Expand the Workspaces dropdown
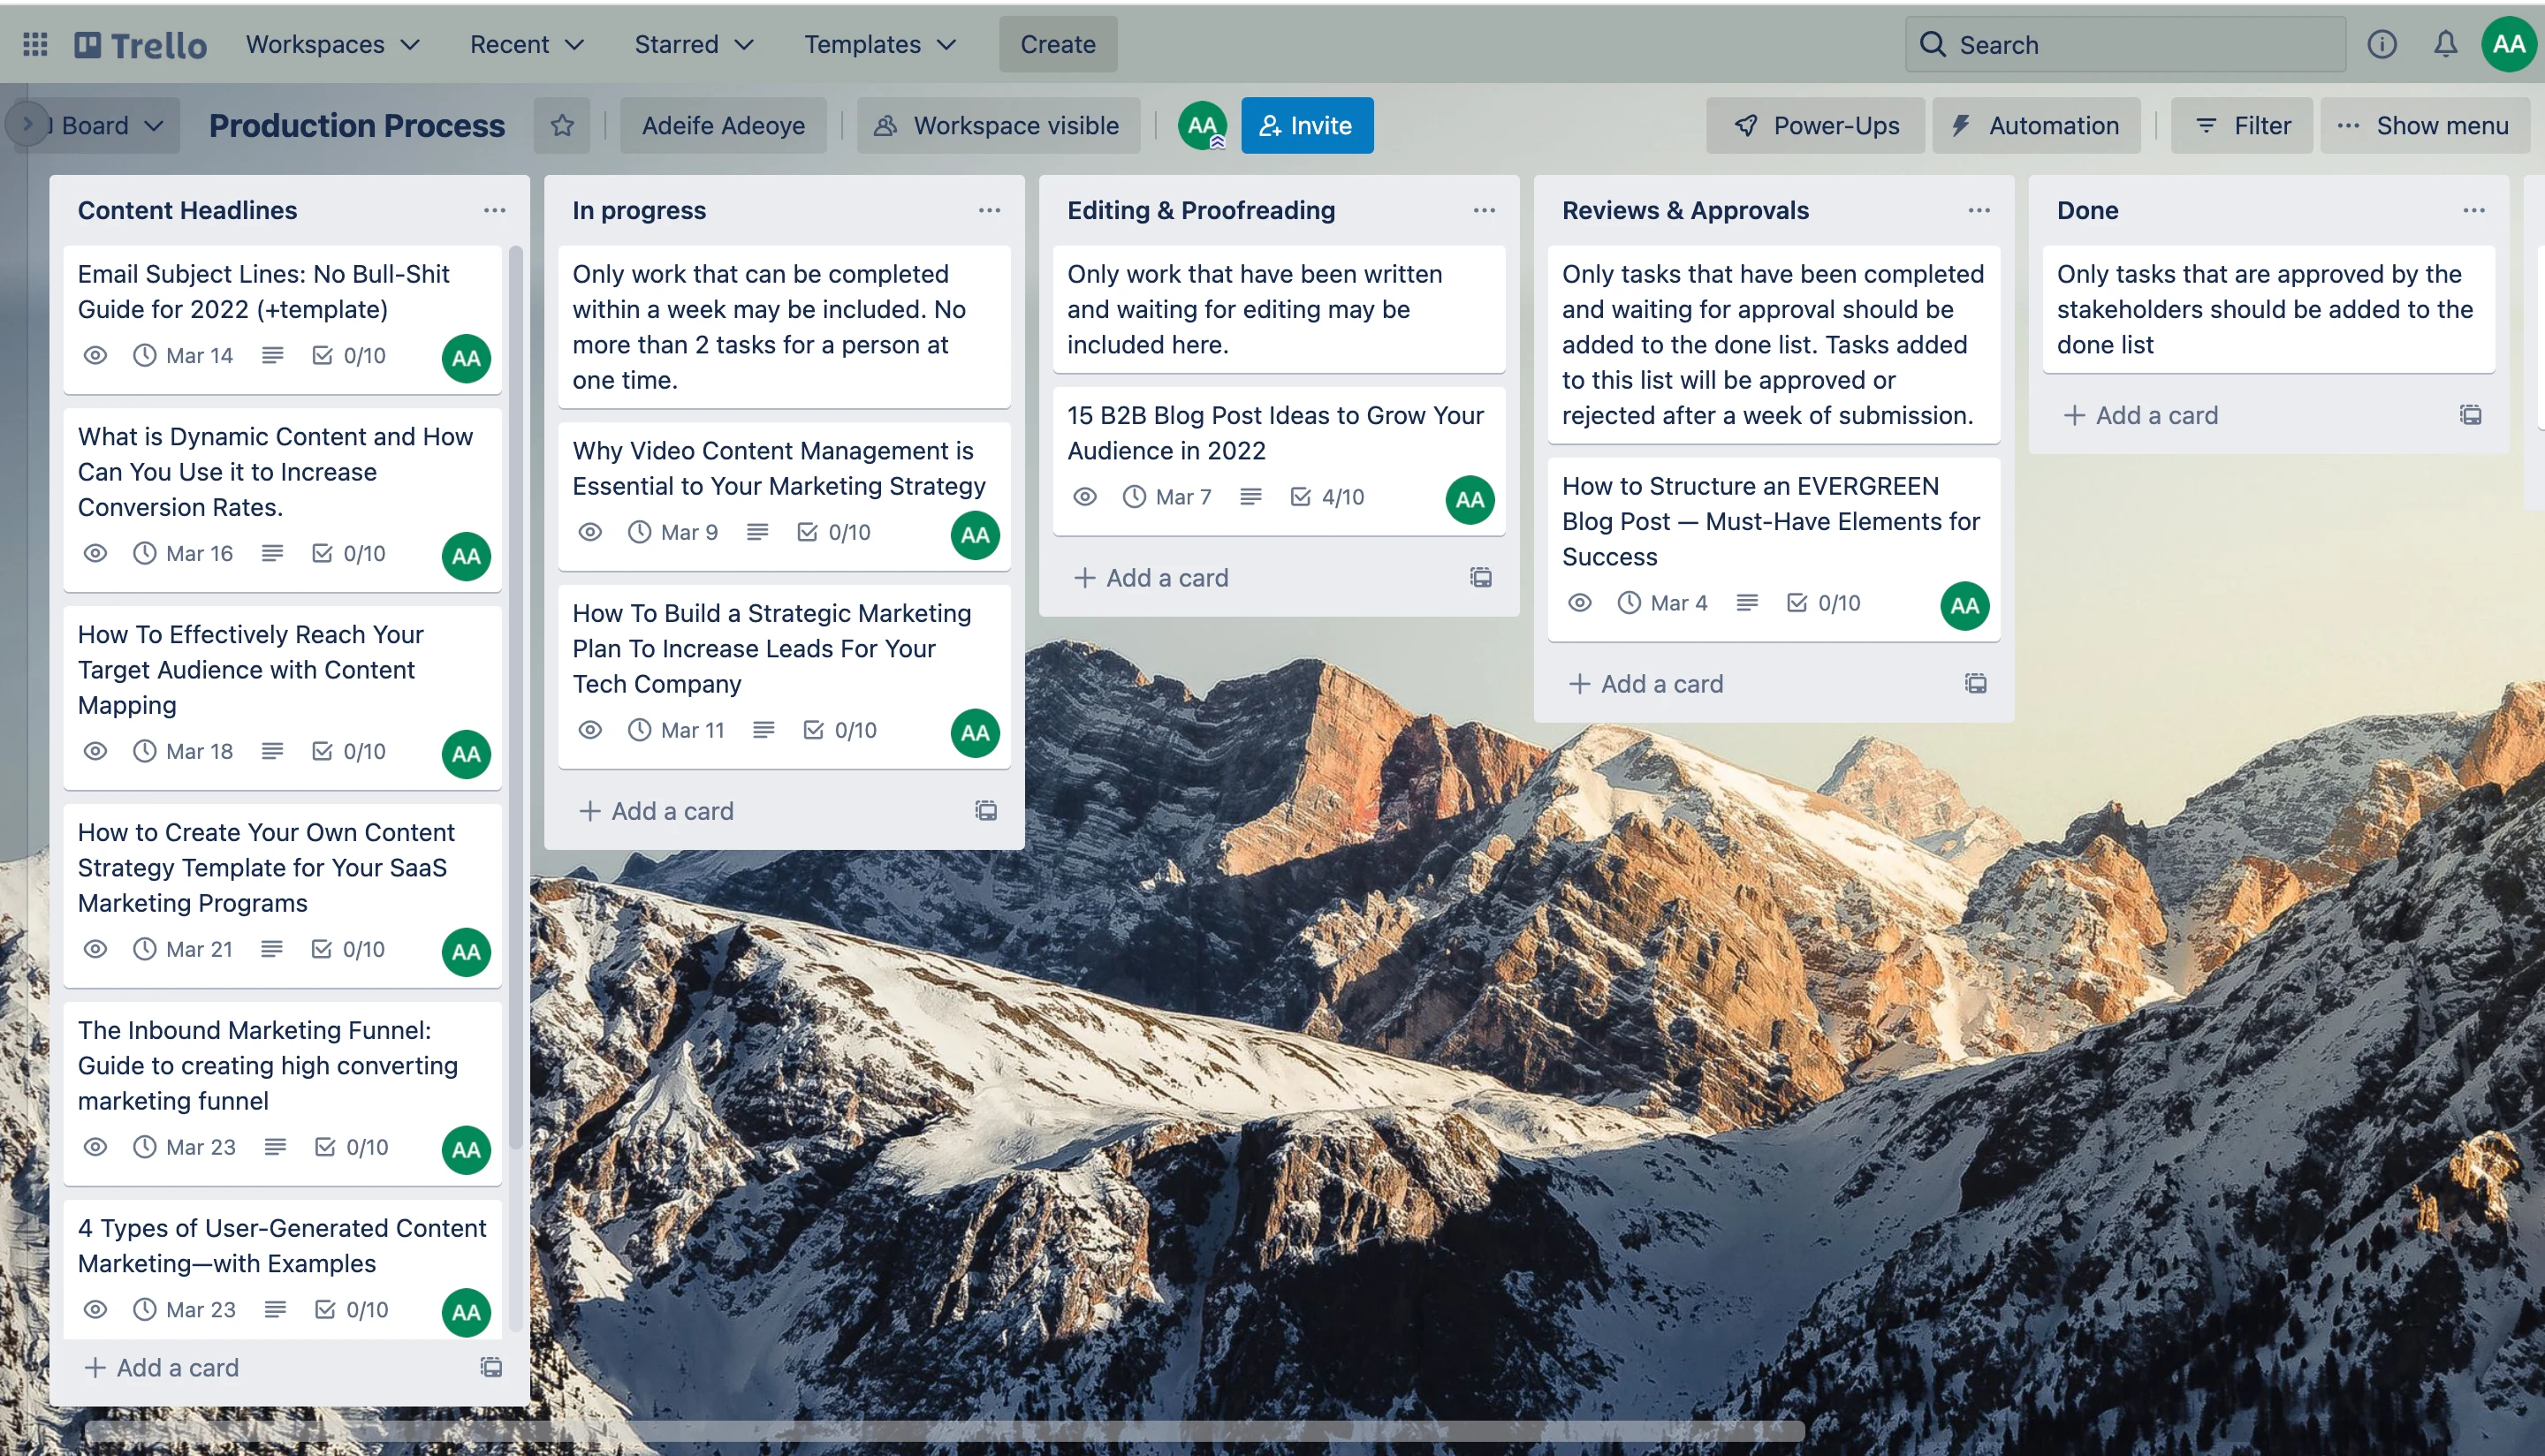The height and width of the screenshot is (1456, 2545). click(333, 44)
